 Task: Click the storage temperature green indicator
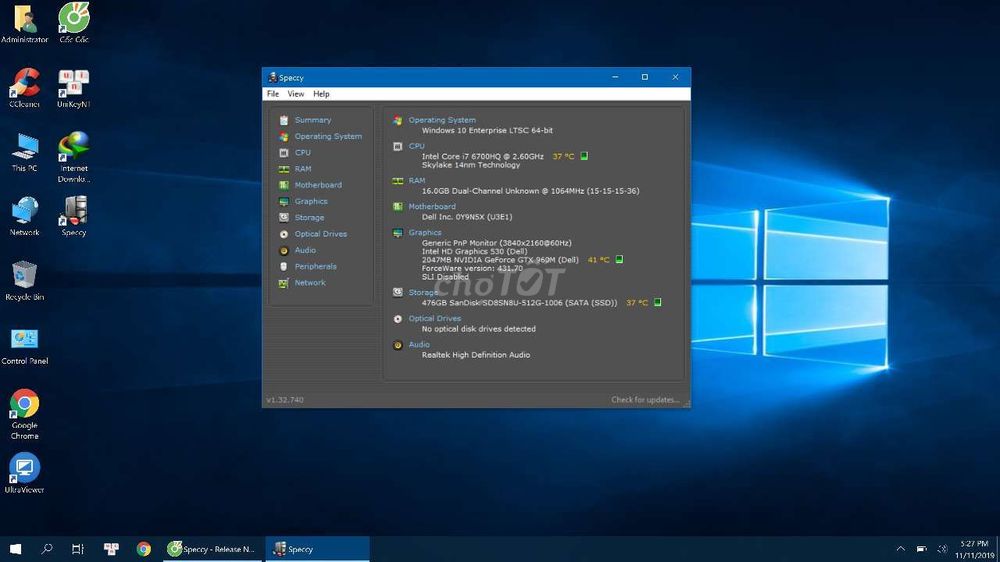point(658,302)
